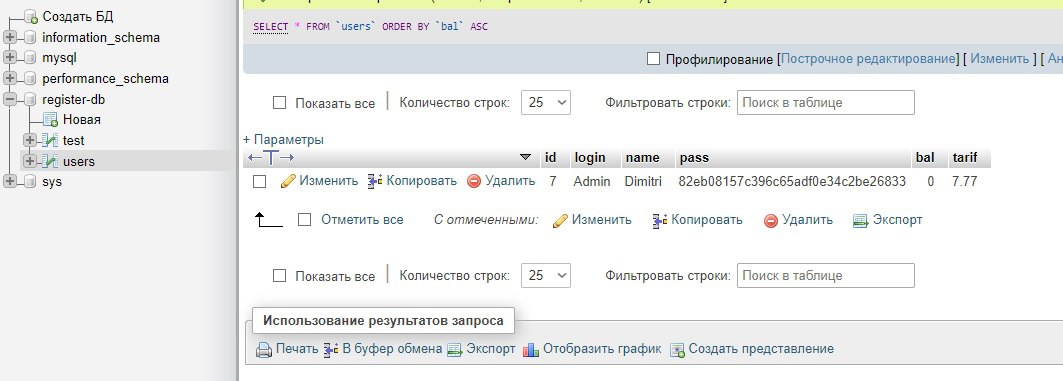Click export icon in С отмеченными actions

(x=861, y=220)
